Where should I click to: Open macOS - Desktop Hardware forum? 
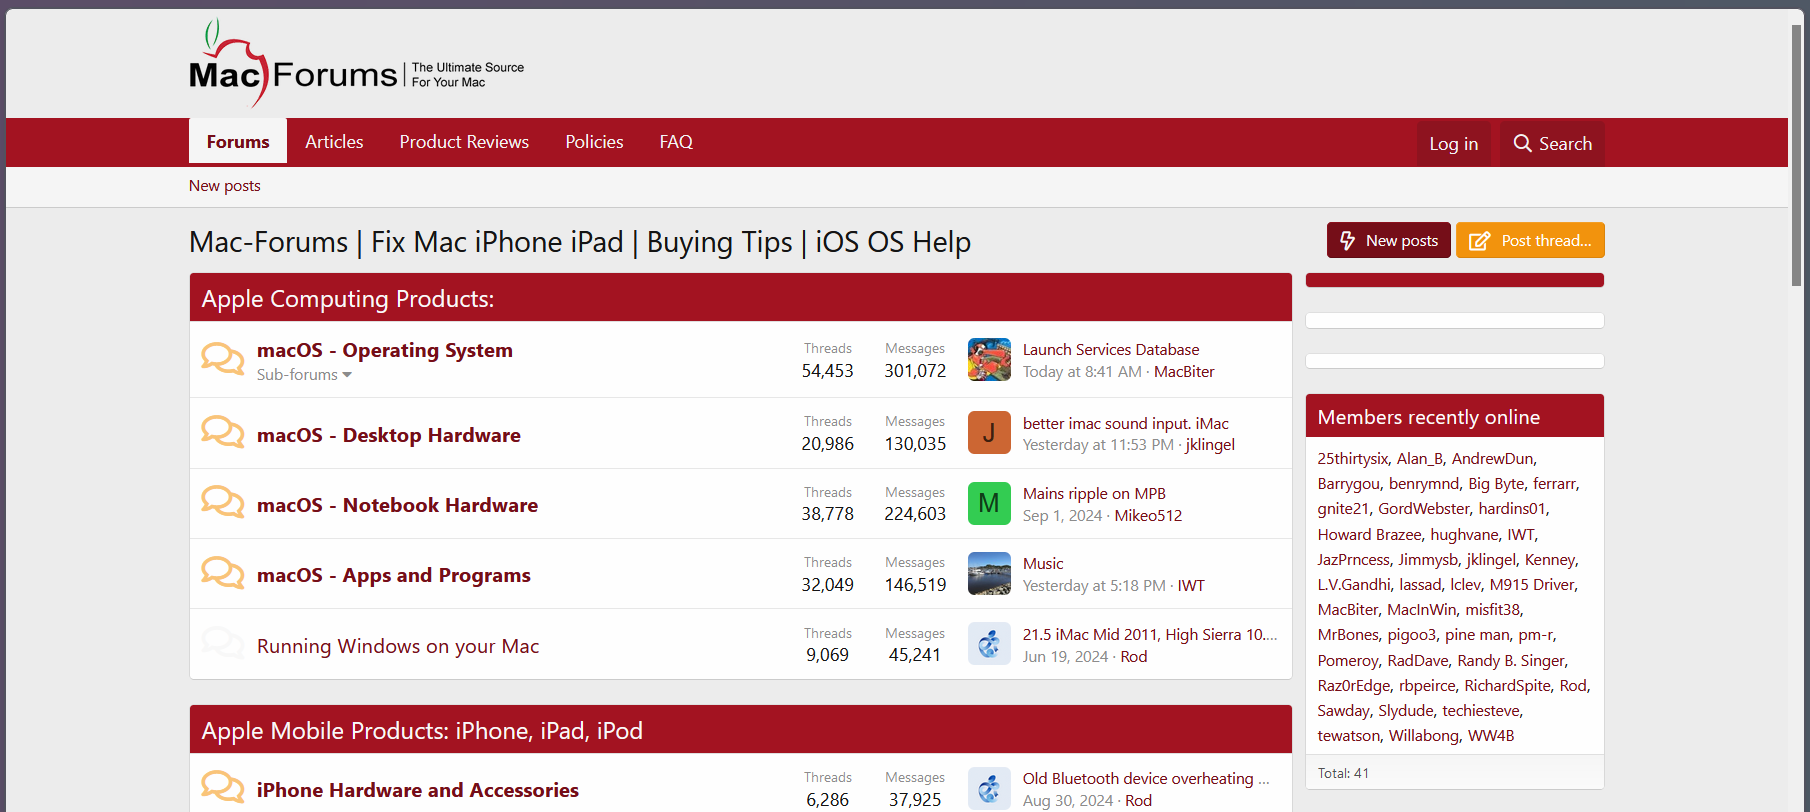coord(389,435)
